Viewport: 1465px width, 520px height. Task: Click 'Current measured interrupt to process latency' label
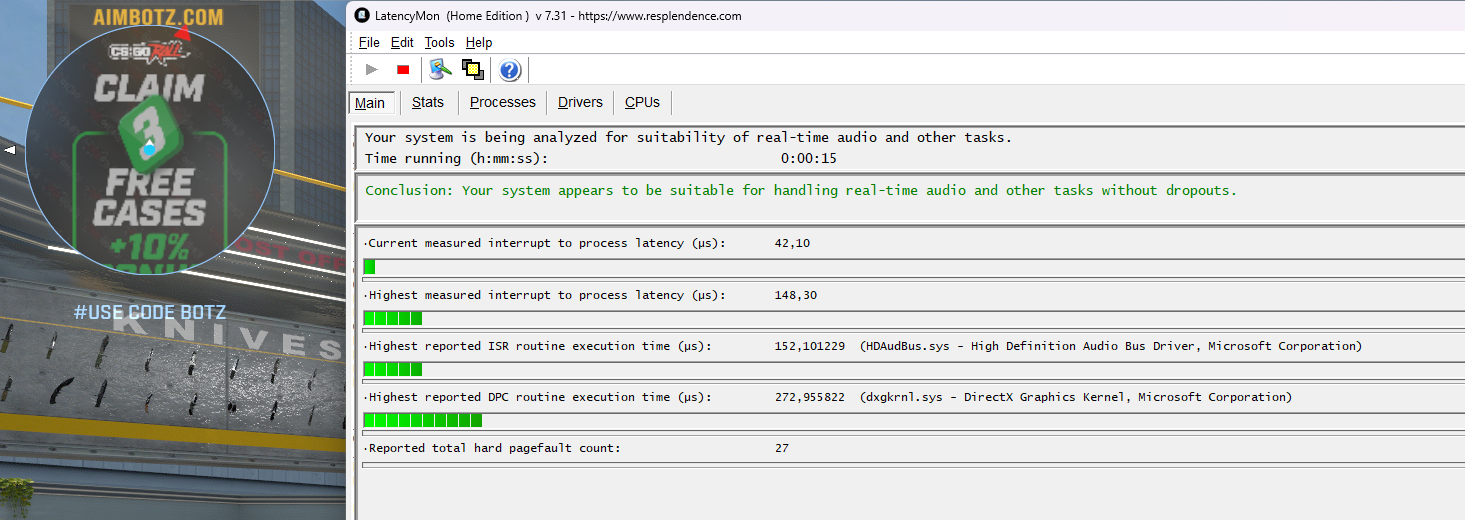547,243
